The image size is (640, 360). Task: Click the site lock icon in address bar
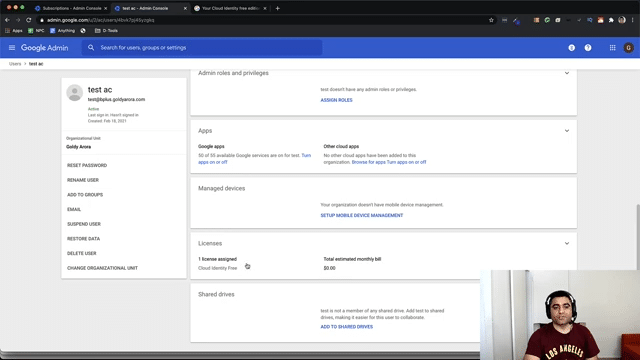tap(42, 20)
